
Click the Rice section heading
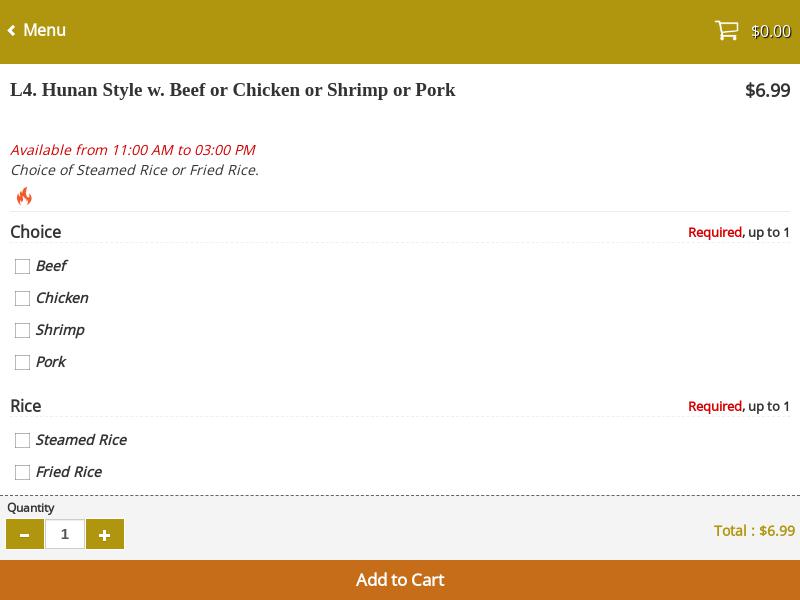tap(26, 406)
